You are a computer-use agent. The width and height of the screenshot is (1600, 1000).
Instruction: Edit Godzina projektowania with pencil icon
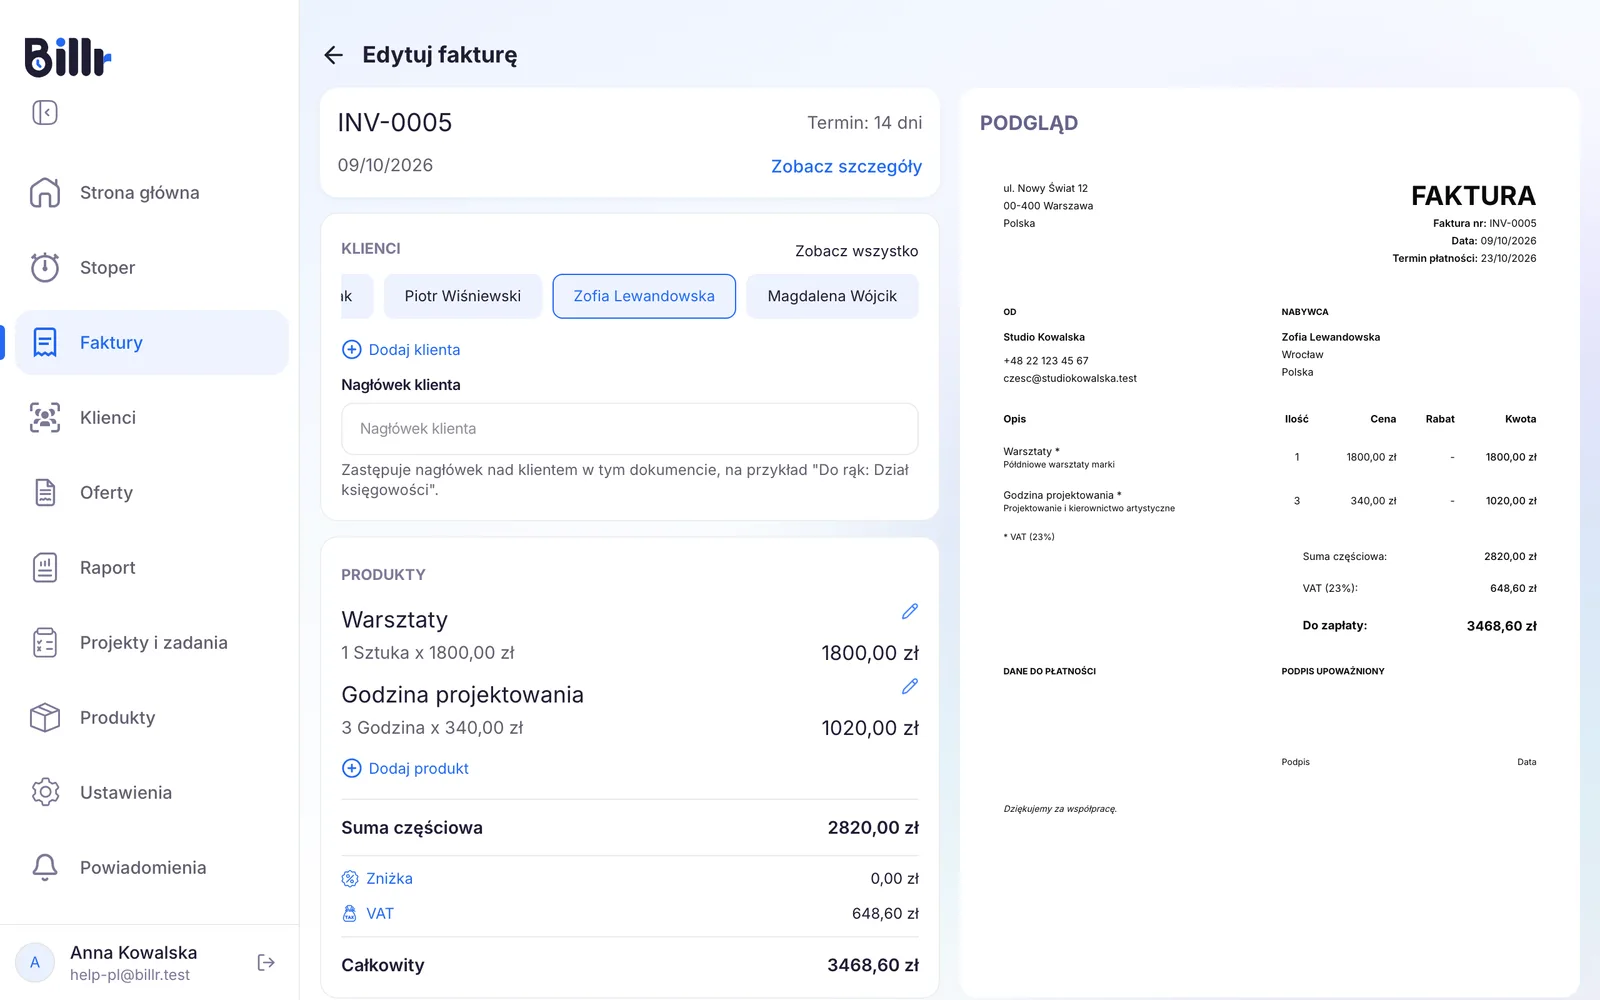[909, 686]
